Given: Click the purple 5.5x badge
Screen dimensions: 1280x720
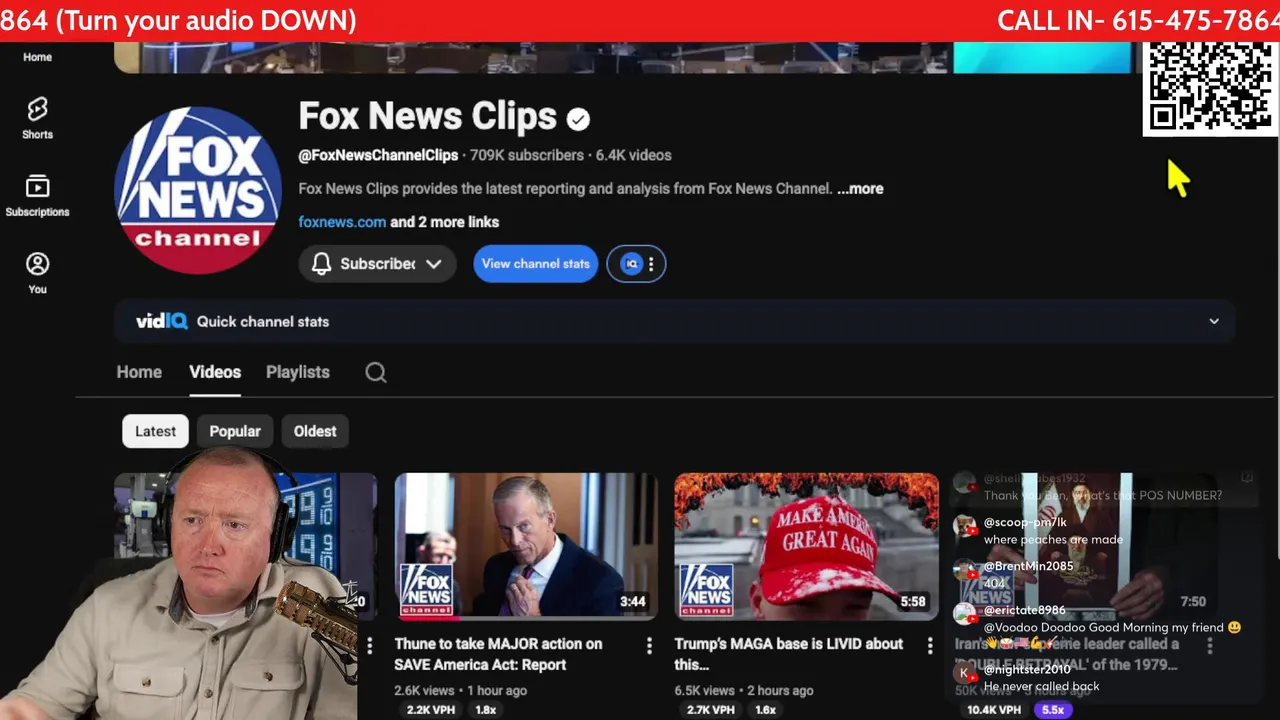Looking at the screenshot, I should pyautogui.click(x=1052, y=710).
